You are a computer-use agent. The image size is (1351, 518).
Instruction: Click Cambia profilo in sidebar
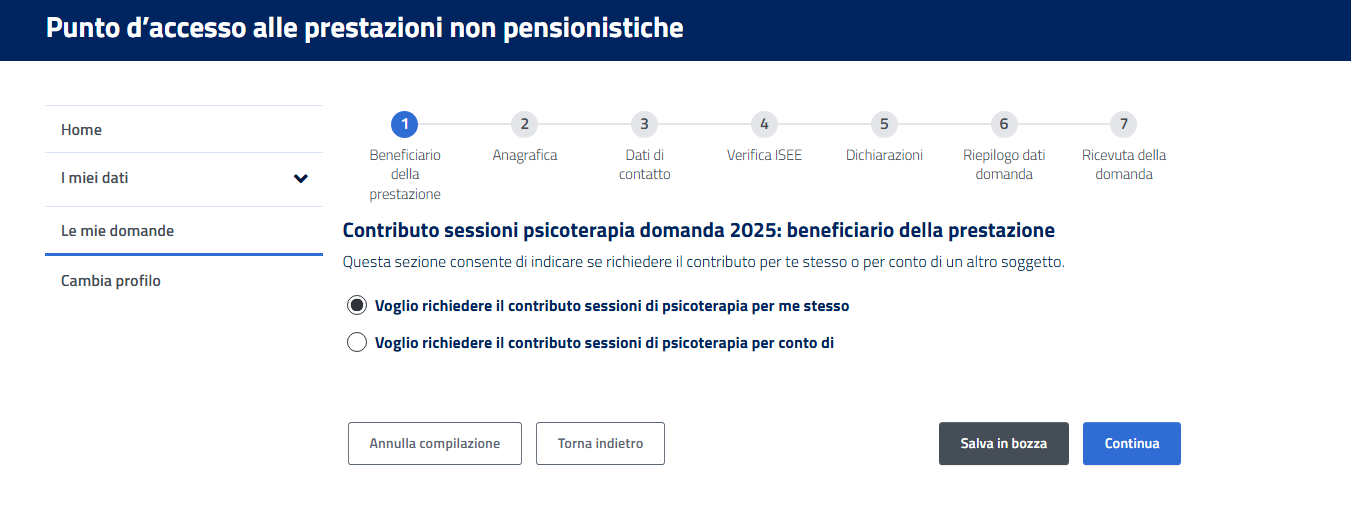tap(110, 281)
